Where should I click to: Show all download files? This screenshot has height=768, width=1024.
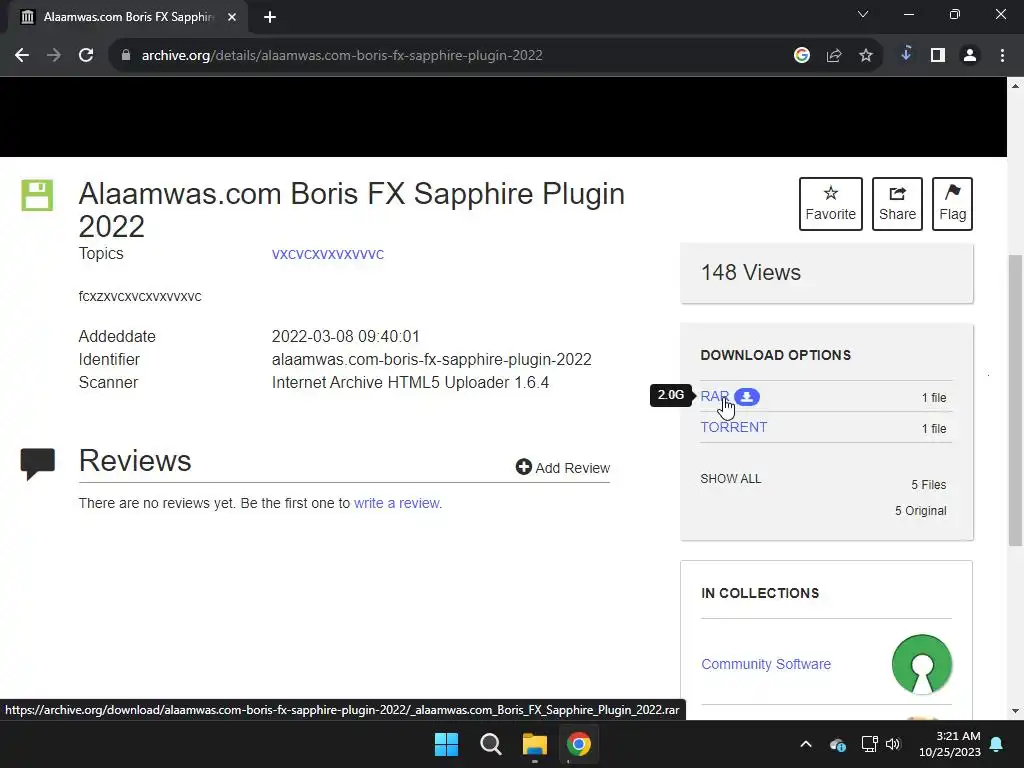coord(731,479)
